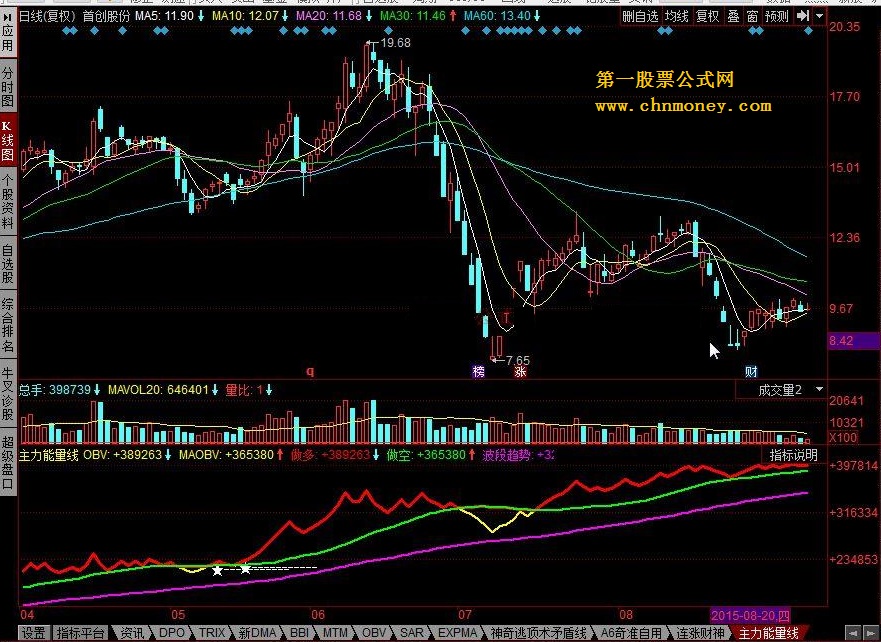
Task: Toggle 均线 moving average display
Action: (676, 16)
